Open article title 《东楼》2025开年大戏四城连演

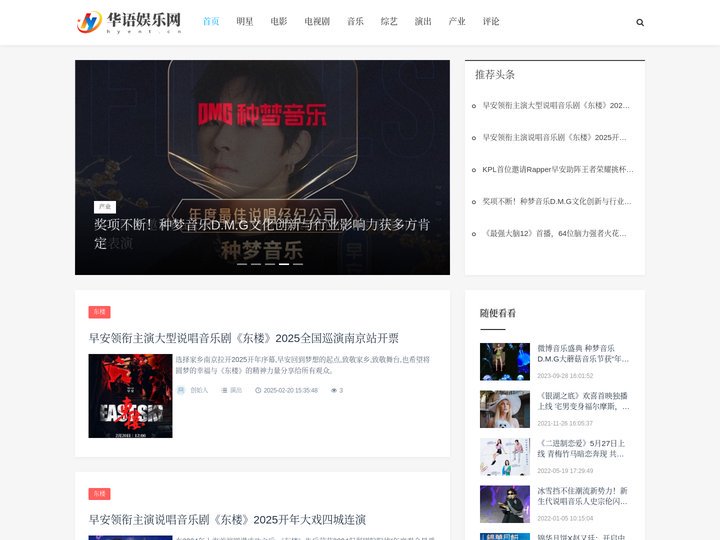227,519
